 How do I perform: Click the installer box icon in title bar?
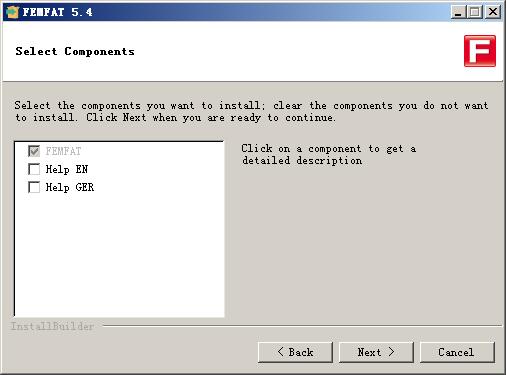click(x=12, y=12)
